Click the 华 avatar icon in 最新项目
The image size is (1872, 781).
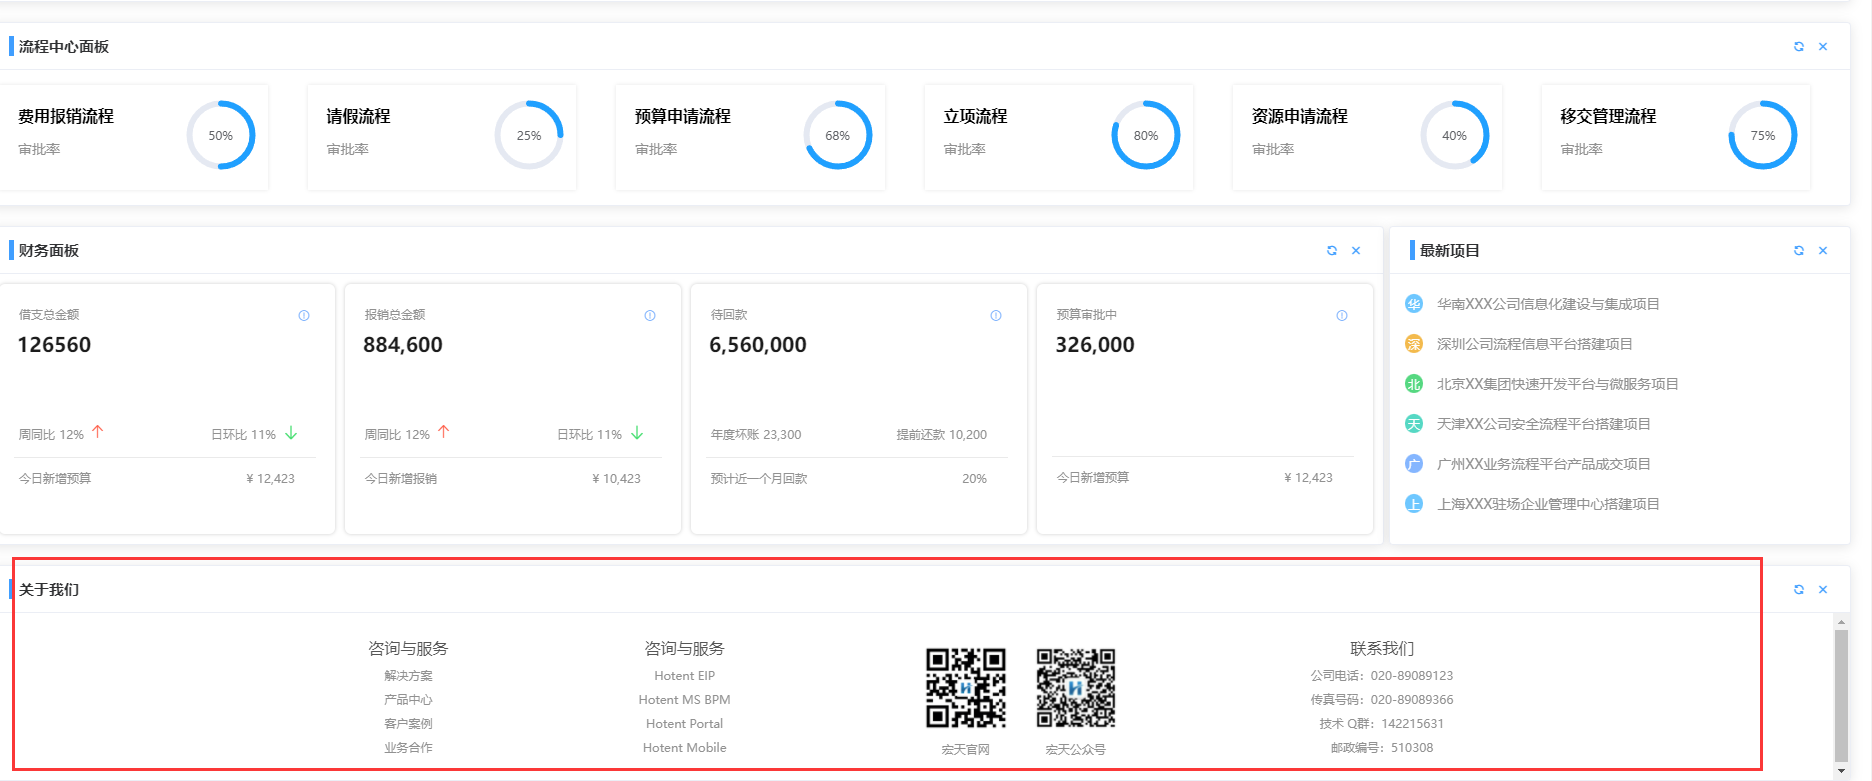(x=1414, y=304)
